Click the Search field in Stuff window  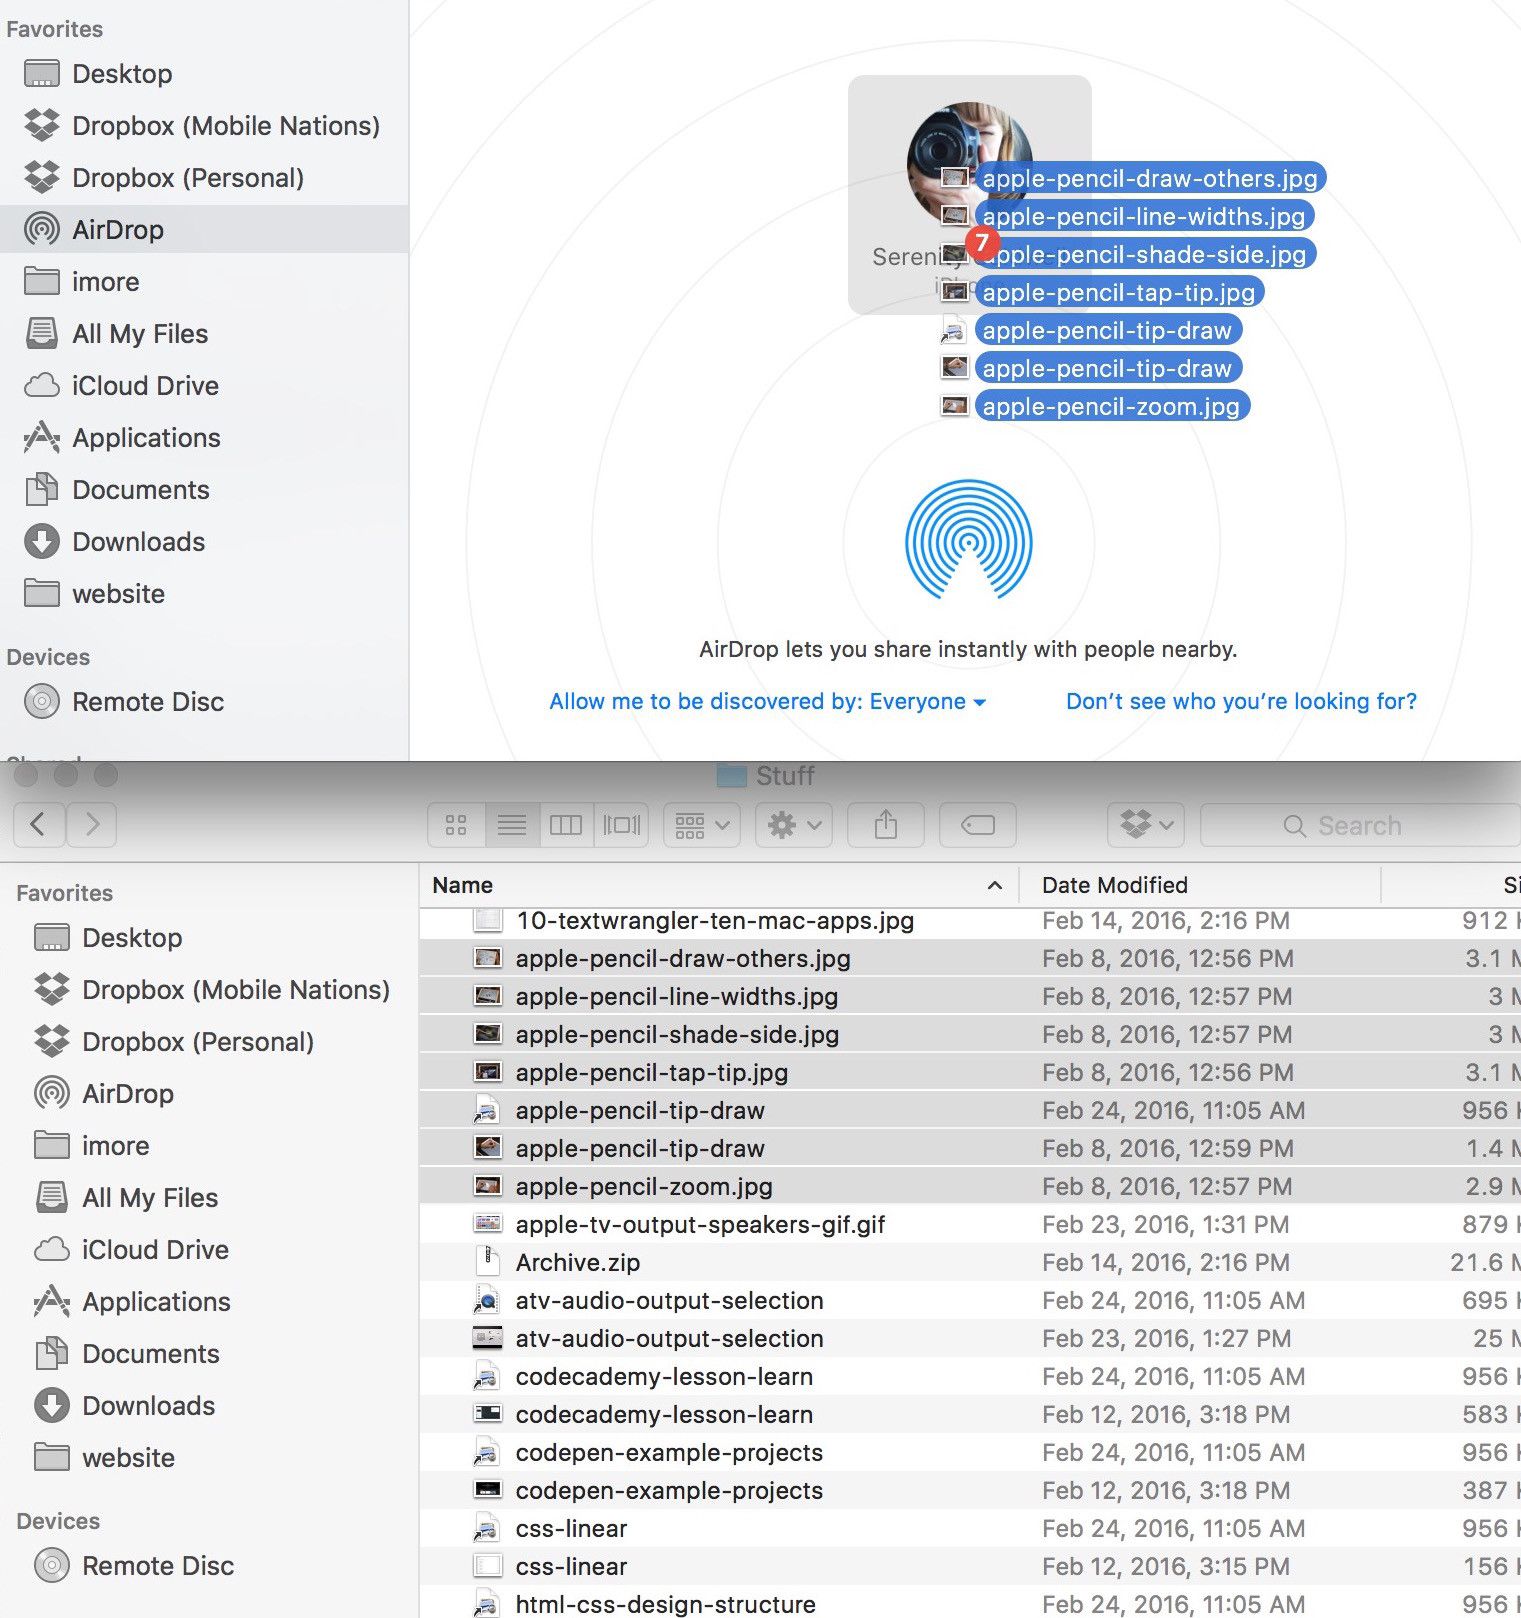(x=1358, y=825)
